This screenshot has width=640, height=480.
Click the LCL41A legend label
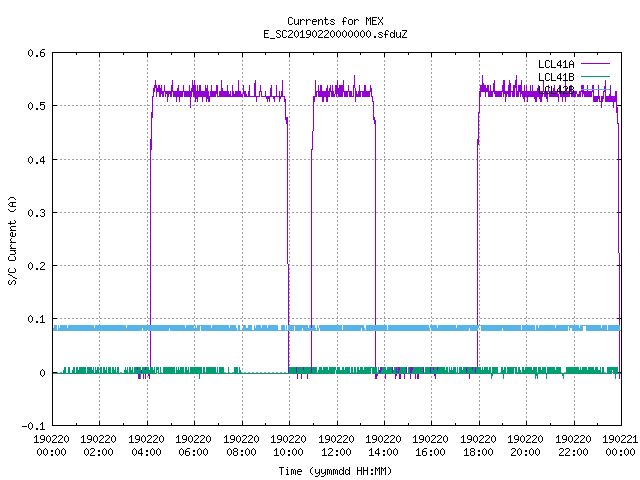[556, 64]
